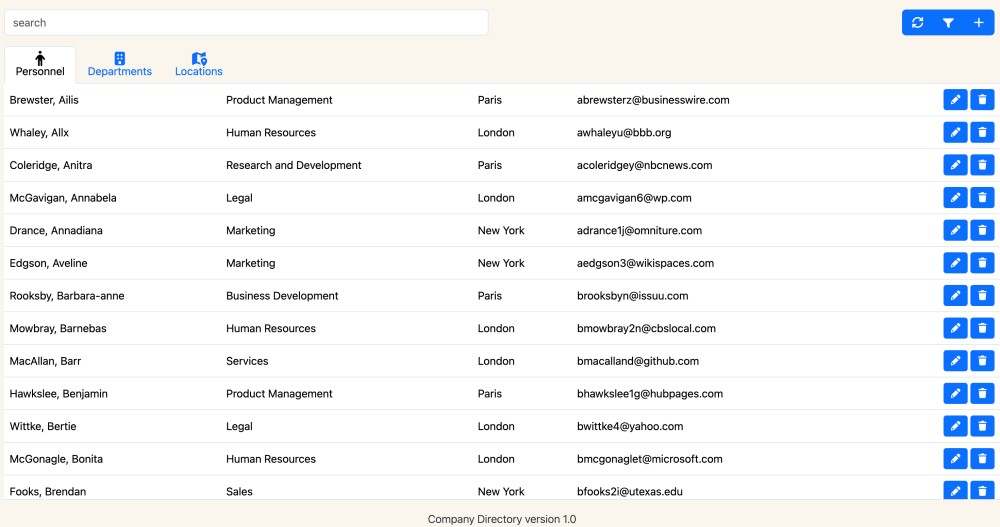This screenshot has height=527, width=1000.
Task: Delete Barnebas Mowbray's row via the trash icon
Action: (x=982, y=328)
